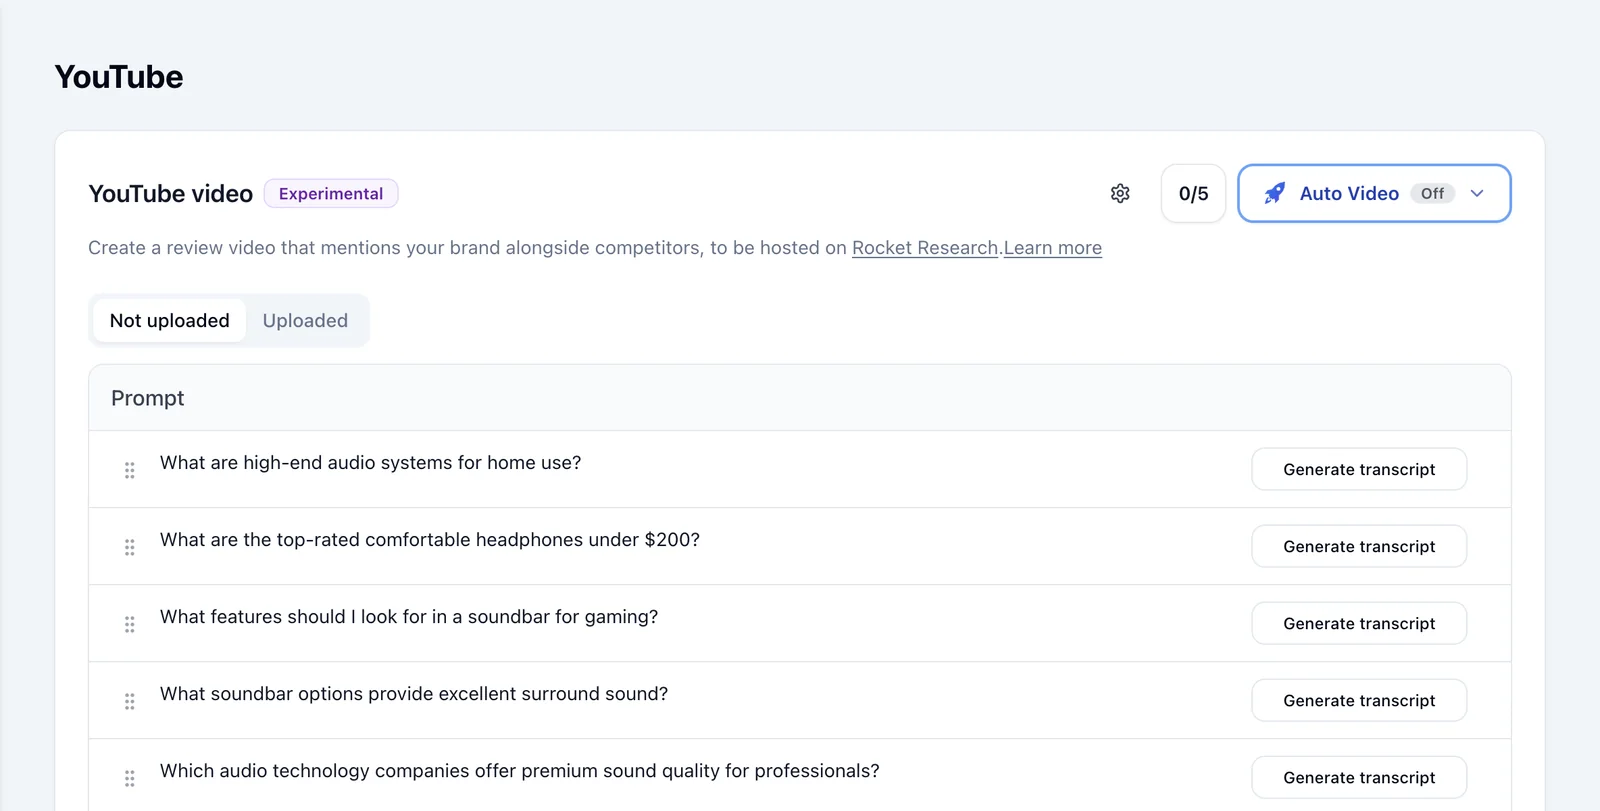Generate transcript for headphones under $200 prompt
This screenshot has width=1600, height=811.
(1359, 546)
